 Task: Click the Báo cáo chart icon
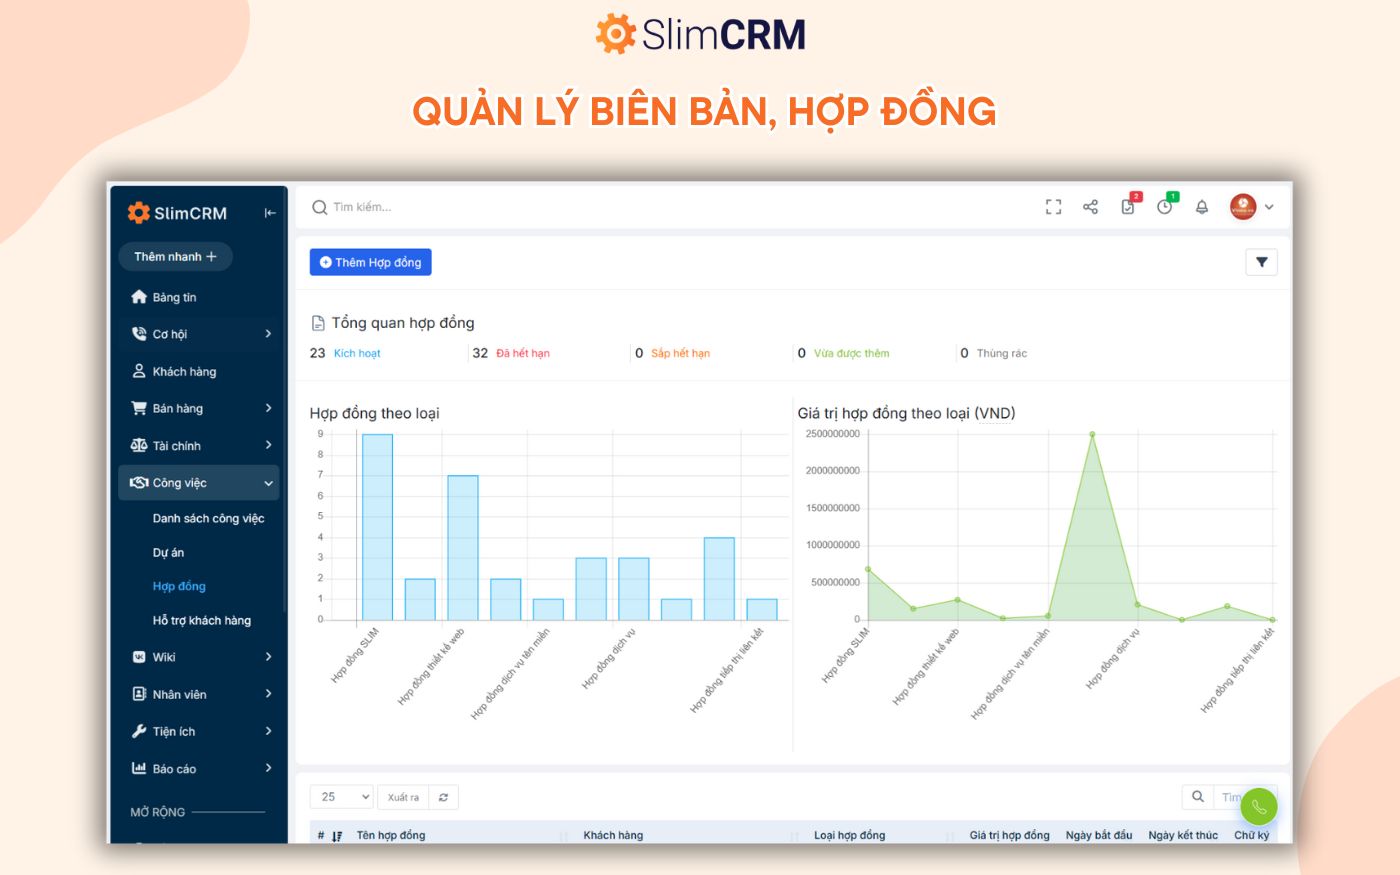tap(139, 768)
